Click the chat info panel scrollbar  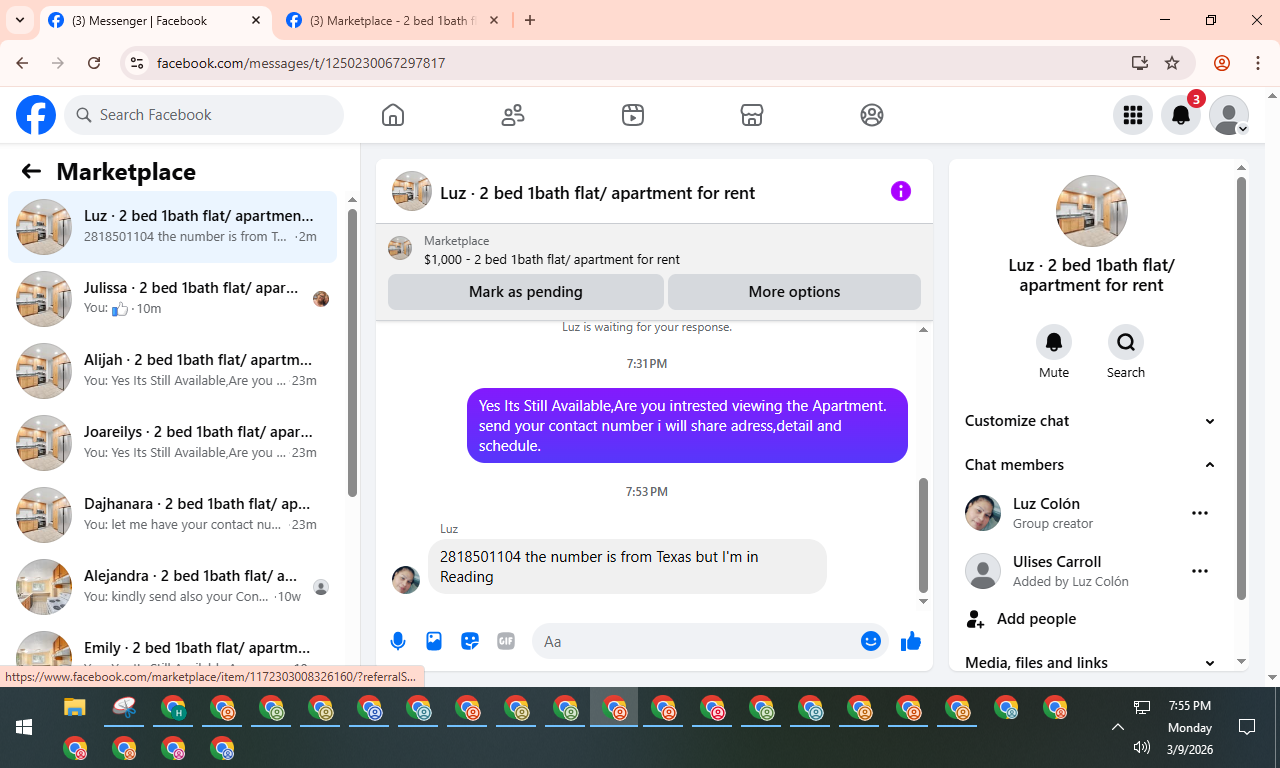pos(1241,388)
